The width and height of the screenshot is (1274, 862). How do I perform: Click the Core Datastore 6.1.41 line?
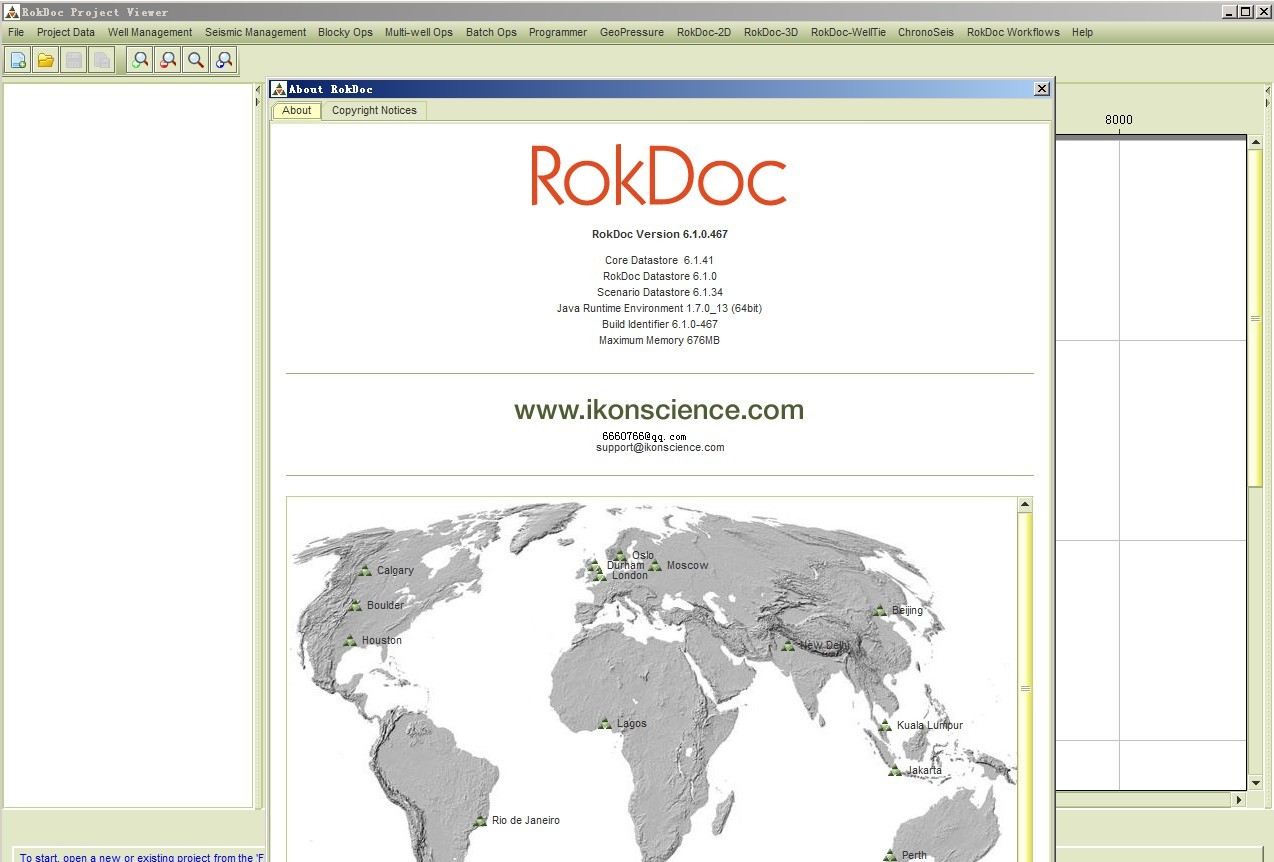pyautogui.click(x=659, y=261)
